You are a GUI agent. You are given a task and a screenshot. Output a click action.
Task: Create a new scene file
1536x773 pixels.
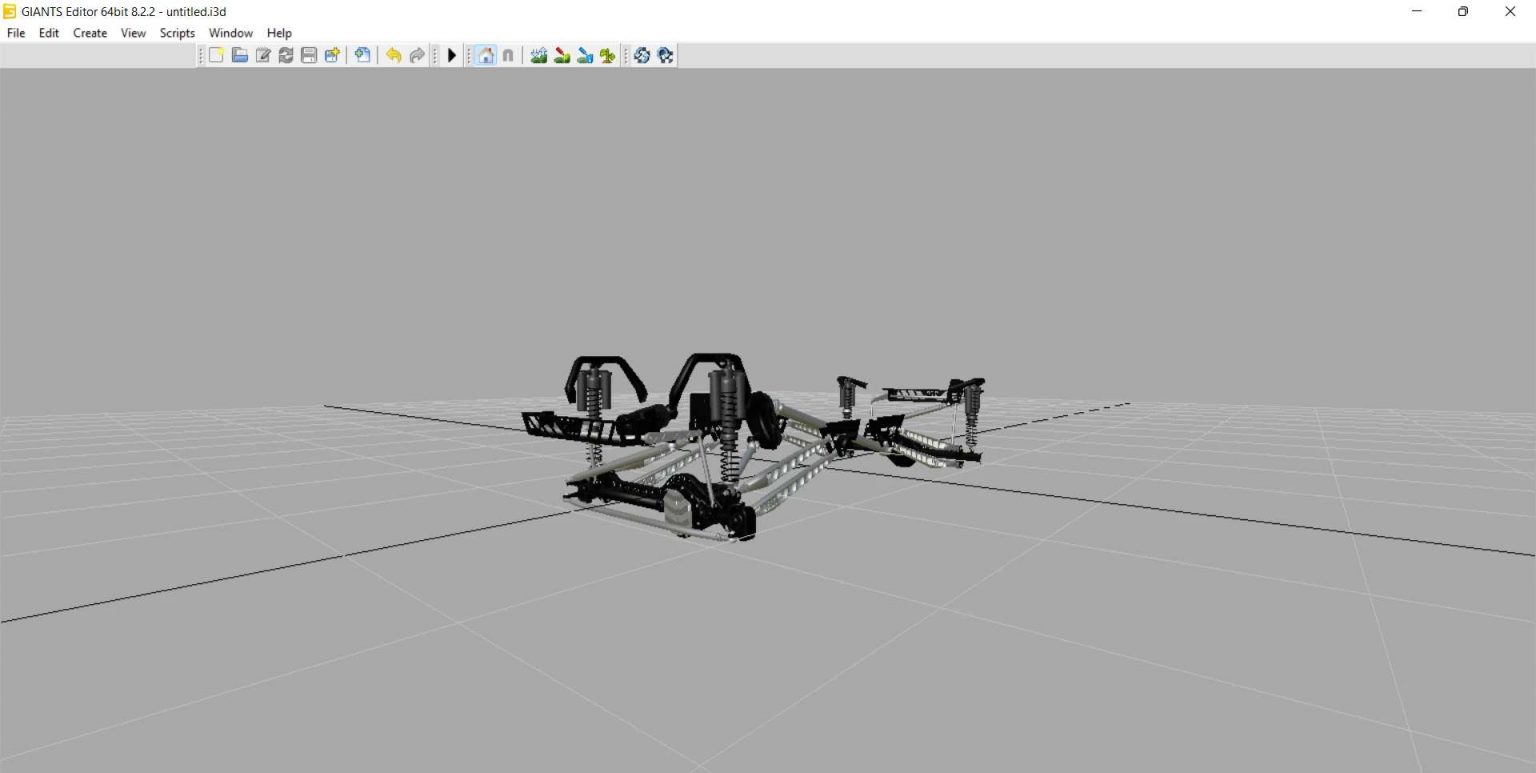(x=216, y=55)
